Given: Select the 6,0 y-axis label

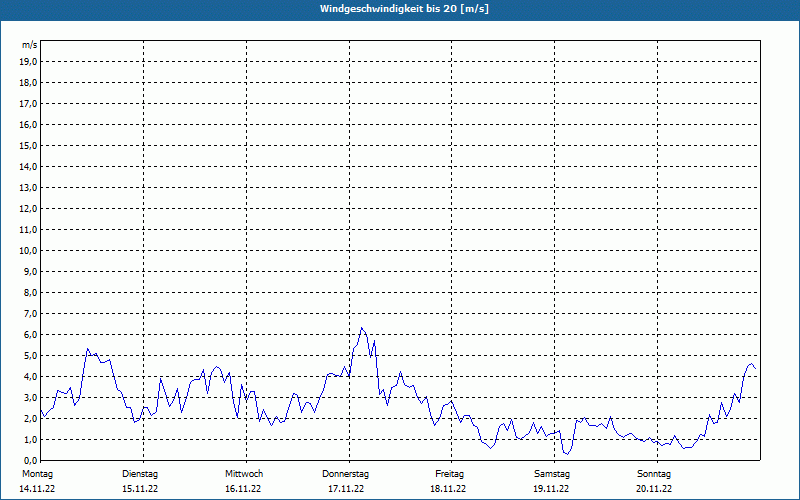Looking at the screenshot, I should (x=30, y=335).
